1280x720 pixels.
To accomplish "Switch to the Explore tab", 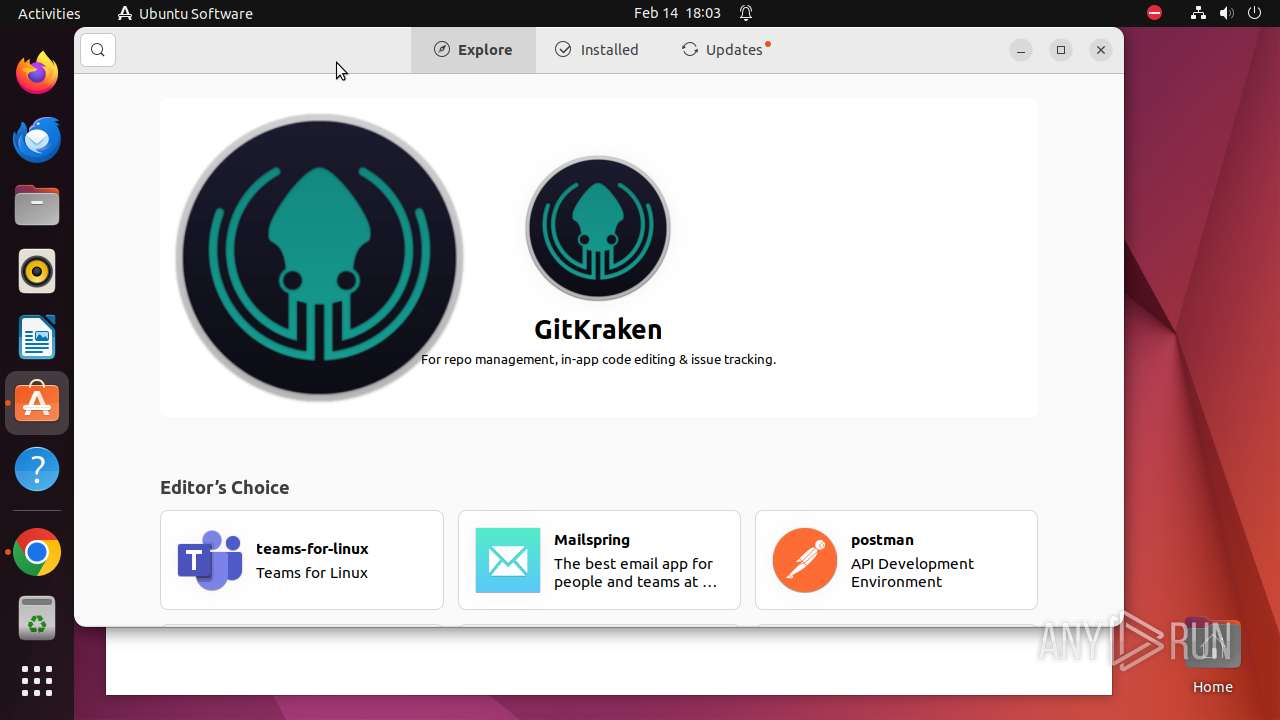I will tap(473, 50).
